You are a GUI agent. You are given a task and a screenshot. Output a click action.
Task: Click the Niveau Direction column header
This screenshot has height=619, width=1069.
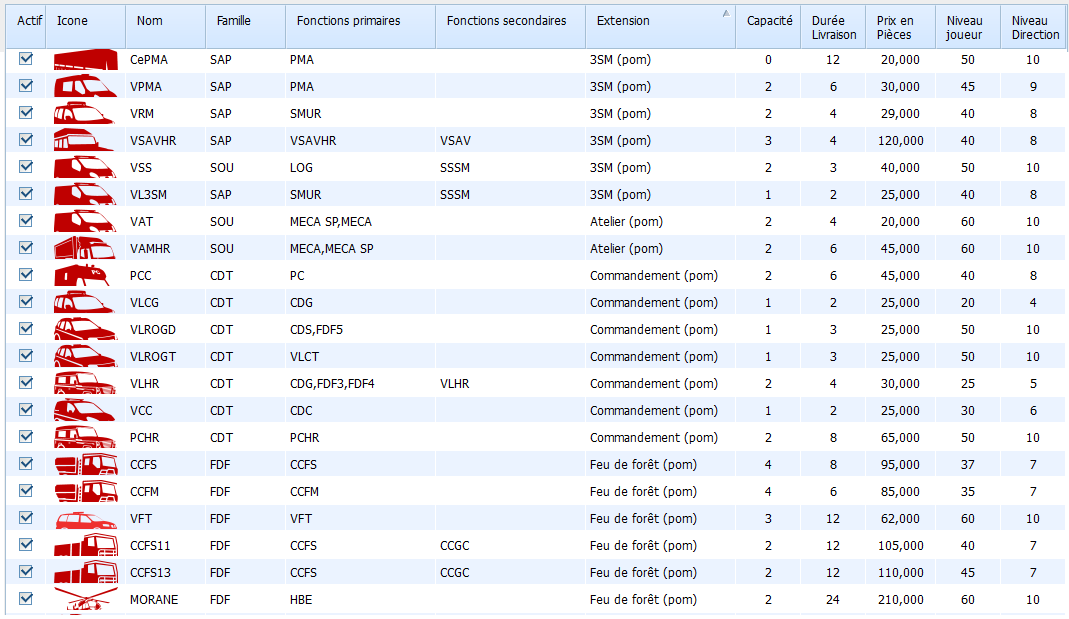pyautogui.click(x=1034, y=27)
